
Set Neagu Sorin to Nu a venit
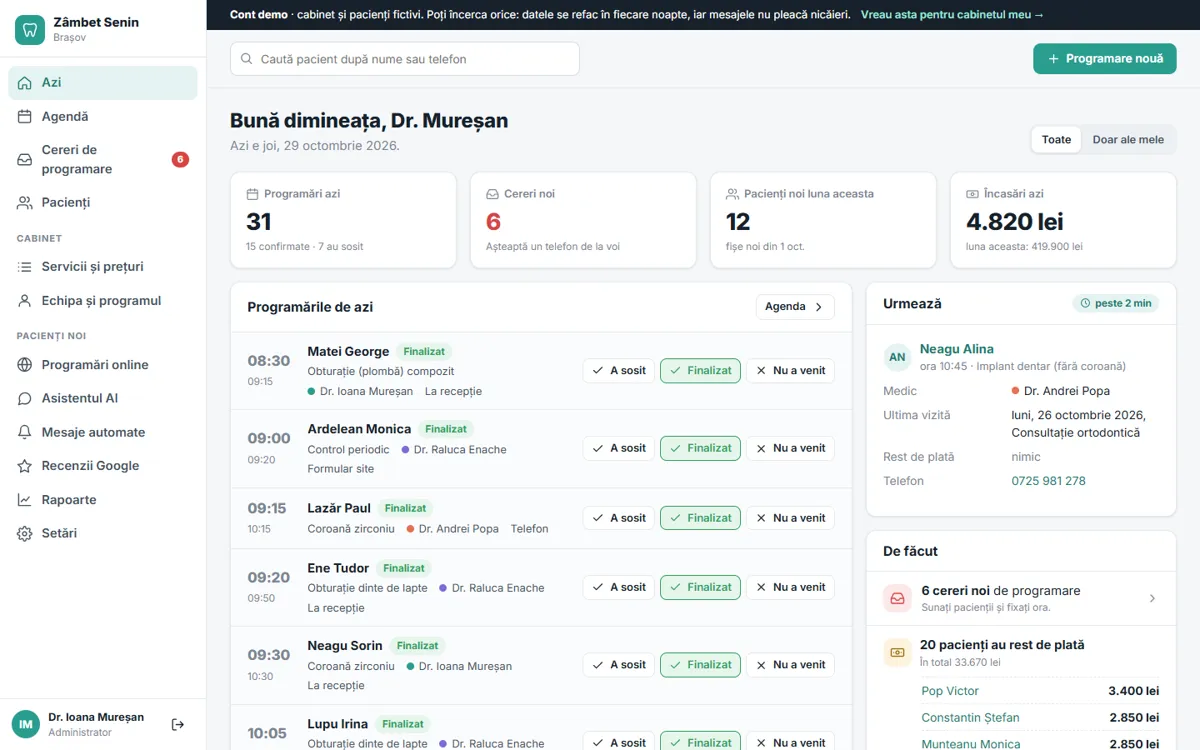point(790,665)
